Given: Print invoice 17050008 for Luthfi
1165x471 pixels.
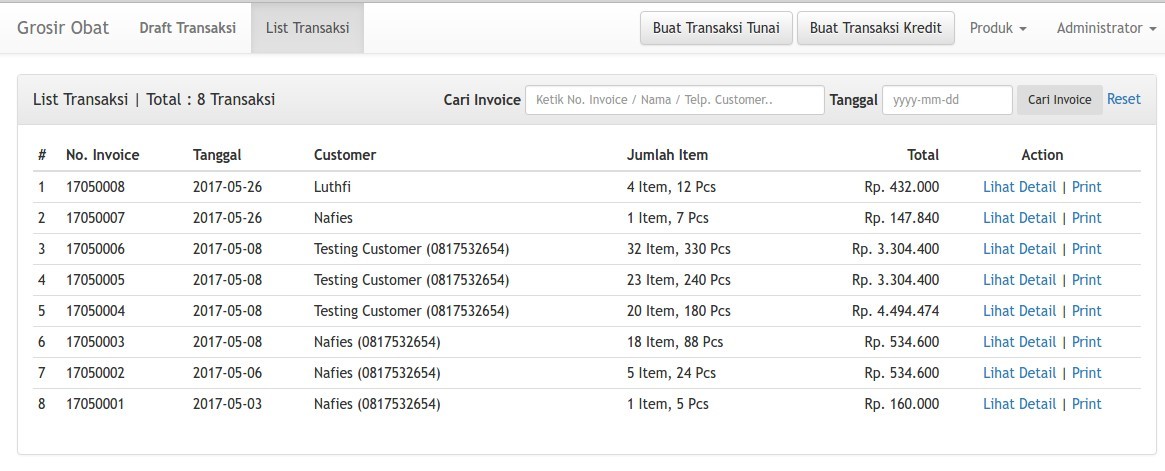Looking at the screenshot, I should 1086,187.
